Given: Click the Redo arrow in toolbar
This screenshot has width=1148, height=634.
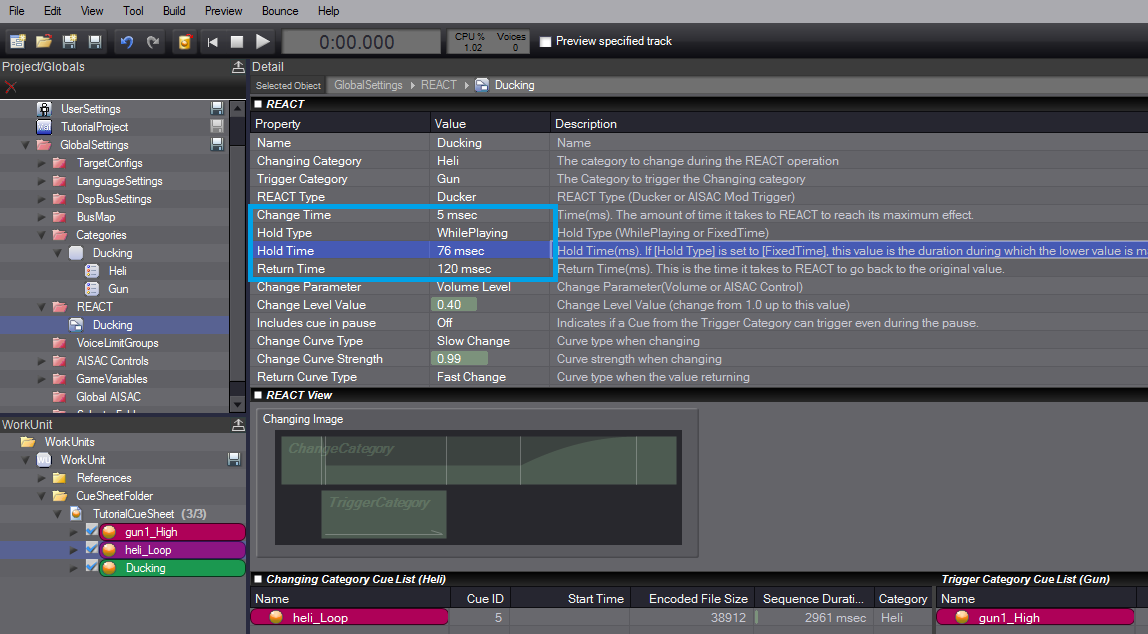Looking at the screenshot, I should pos(152,42).
